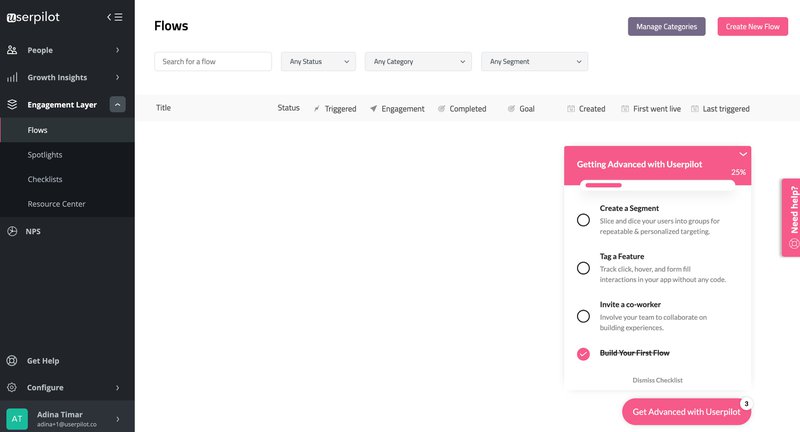Click the Search for a flow field
The width and height of the screenshot is (800, 432).
tap(213, 62)
